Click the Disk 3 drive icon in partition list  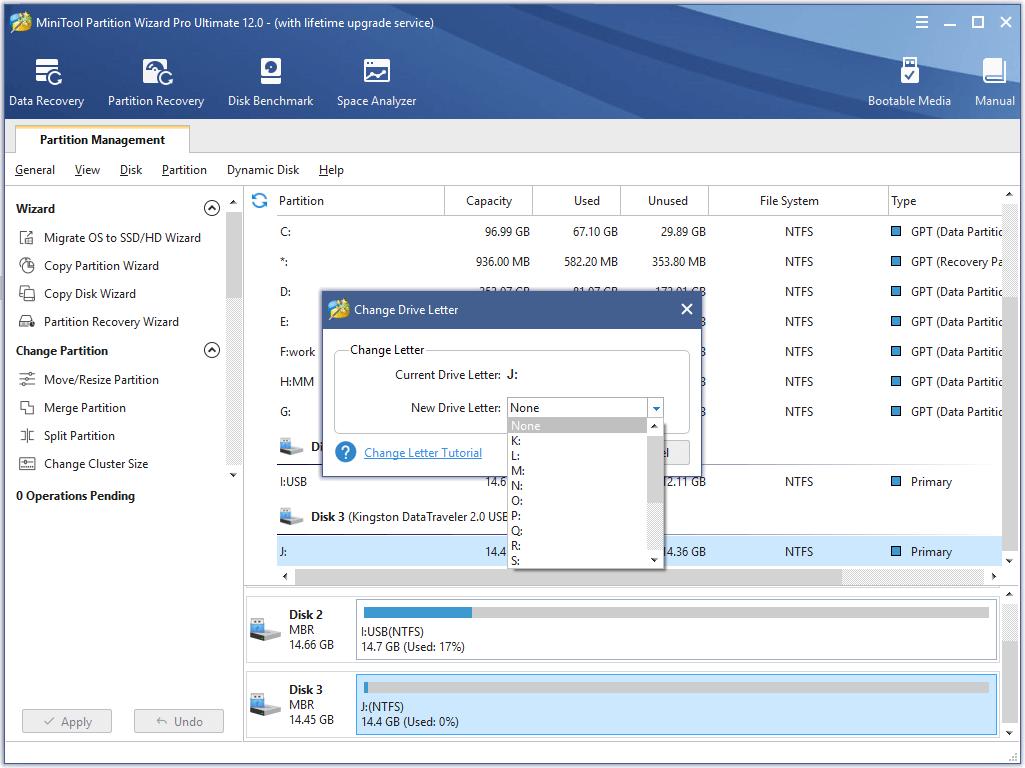(292, 517)
